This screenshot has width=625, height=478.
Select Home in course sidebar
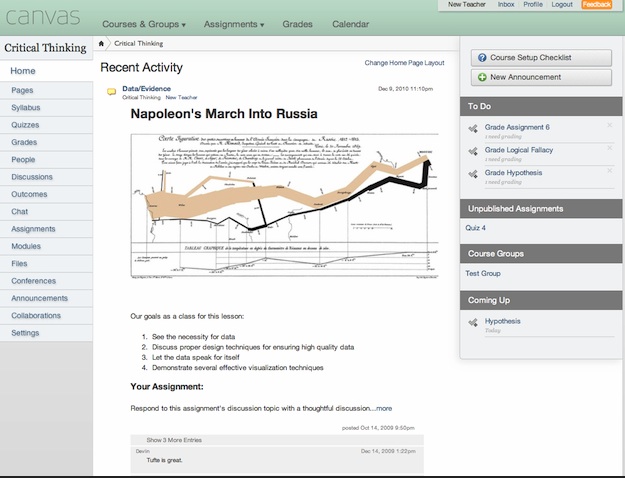pyautogui.click(x=46, y=71)
